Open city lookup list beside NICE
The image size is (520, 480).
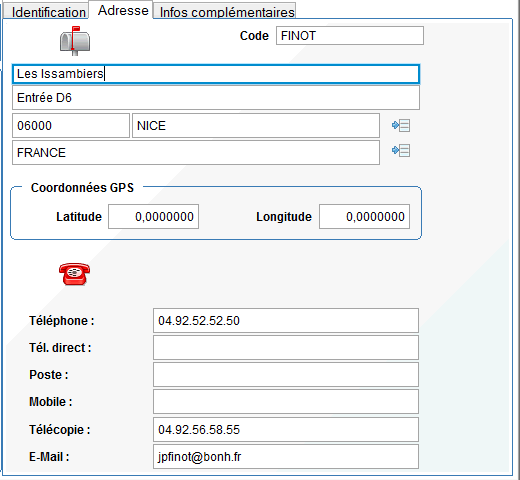point(401,126)
